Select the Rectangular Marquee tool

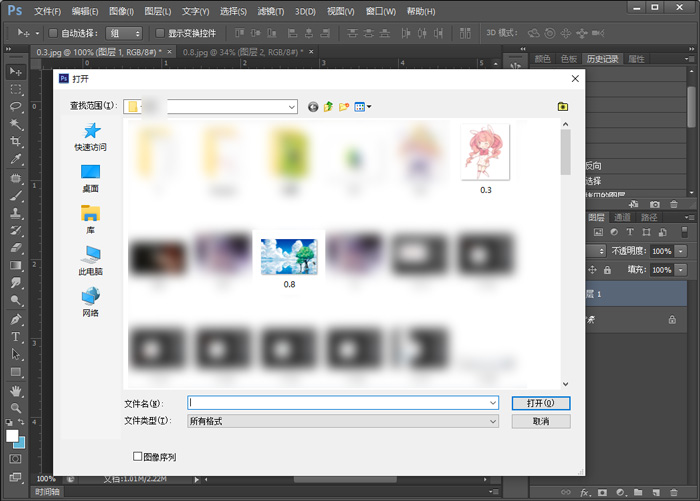pyautogui.click(x=16, y=89)
